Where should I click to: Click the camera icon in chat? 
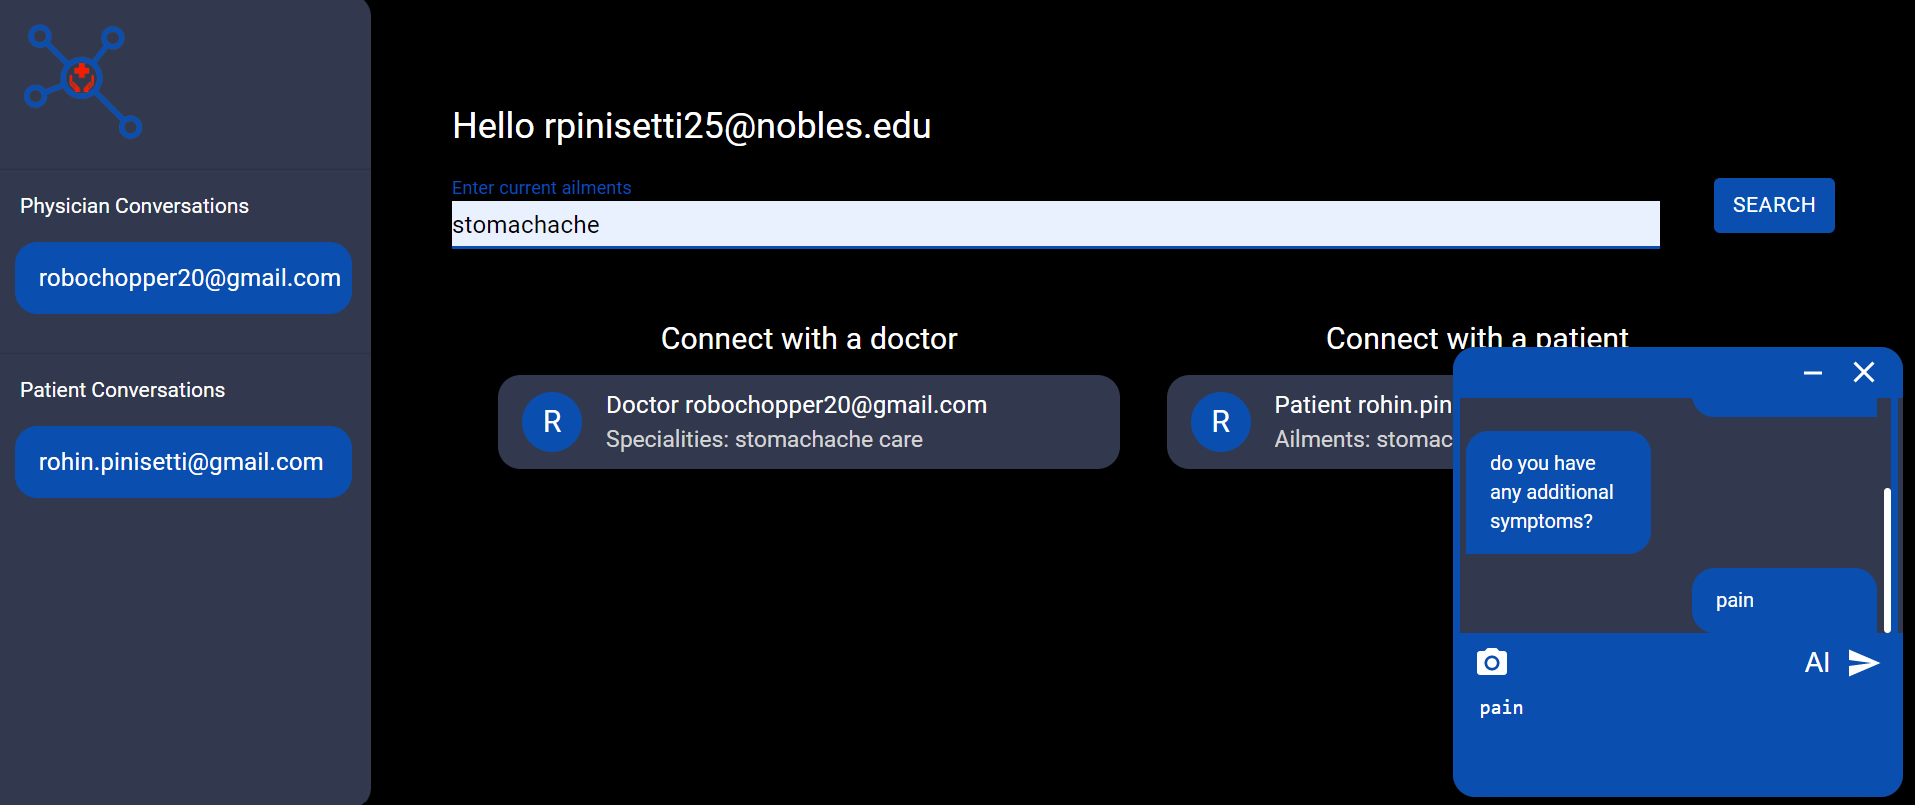(x=1491, y=662)
